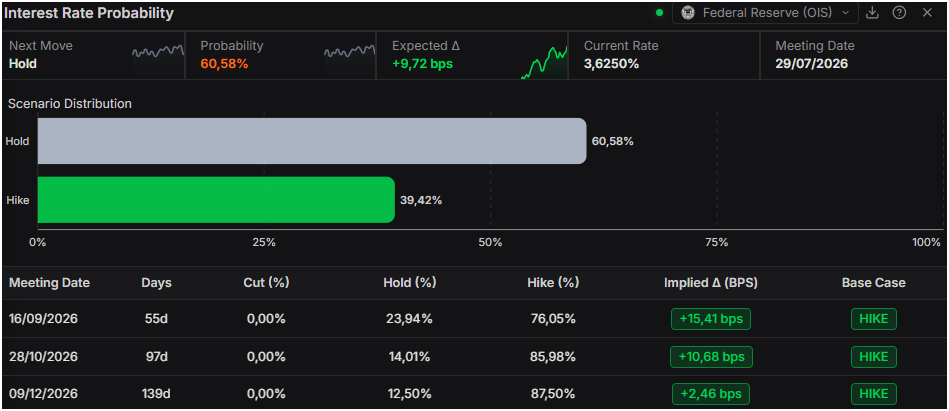Click the +2,46 bps badge
Viewport: 949px width, 411px height.
point(711,394)
